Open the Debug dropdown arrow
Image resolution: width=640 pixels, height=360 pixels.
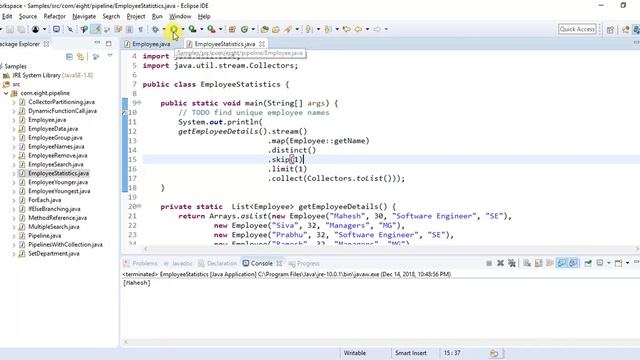(x=164, y=29)
